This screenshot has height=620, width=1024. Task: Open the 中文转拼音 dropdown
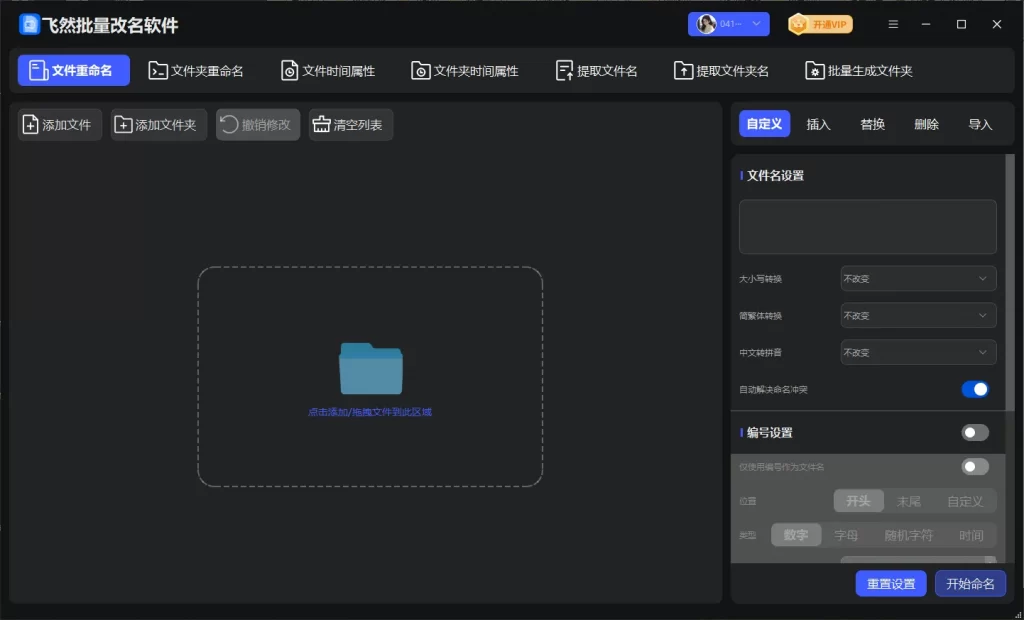pos(918,353)
